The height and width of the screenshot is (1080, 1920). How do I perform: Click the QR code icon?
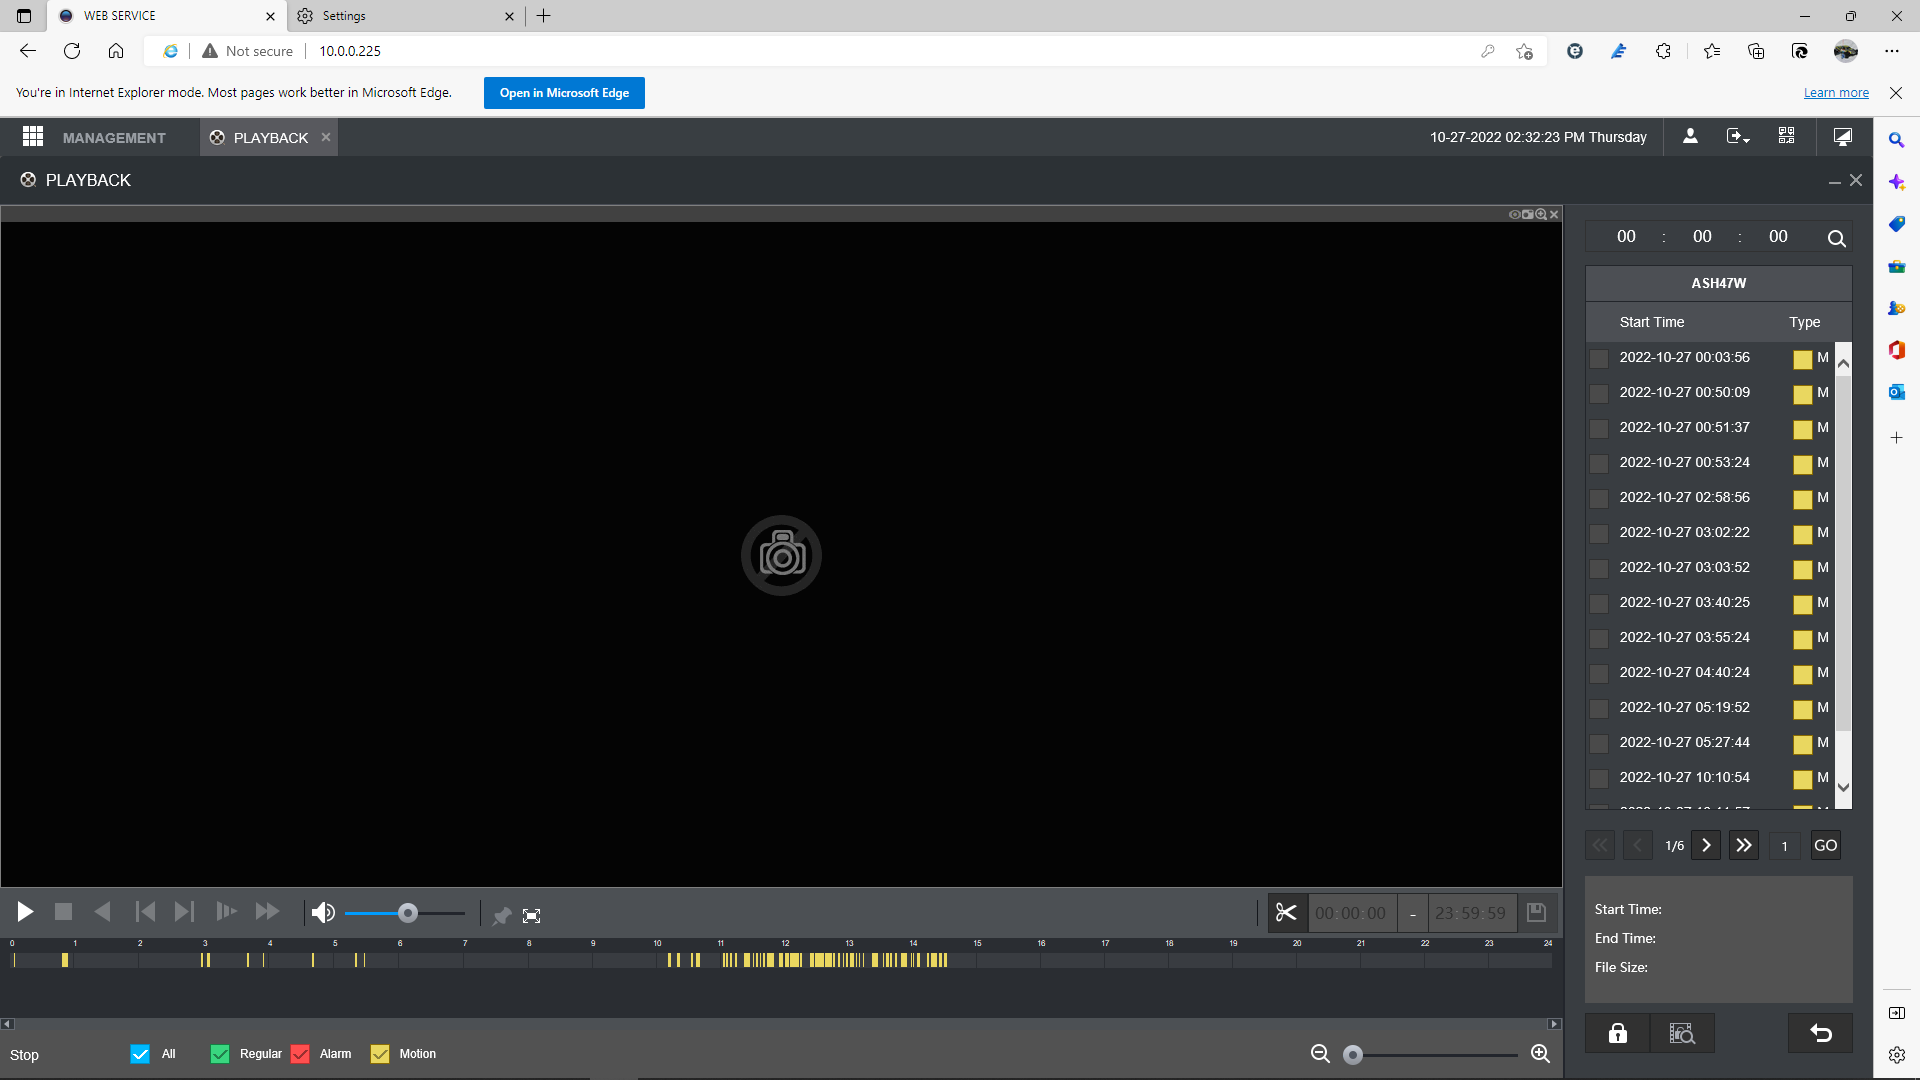[x=1786, y=136]
